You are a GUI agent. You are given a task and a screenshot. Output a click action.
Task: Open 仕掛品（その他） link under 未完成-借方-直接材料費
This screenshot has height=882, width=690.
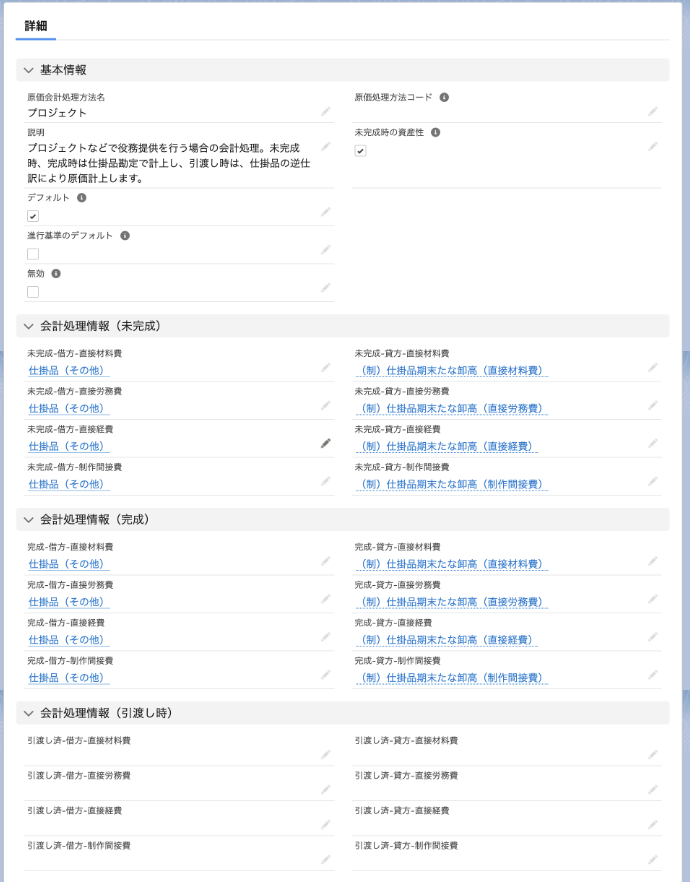(67, 370)
